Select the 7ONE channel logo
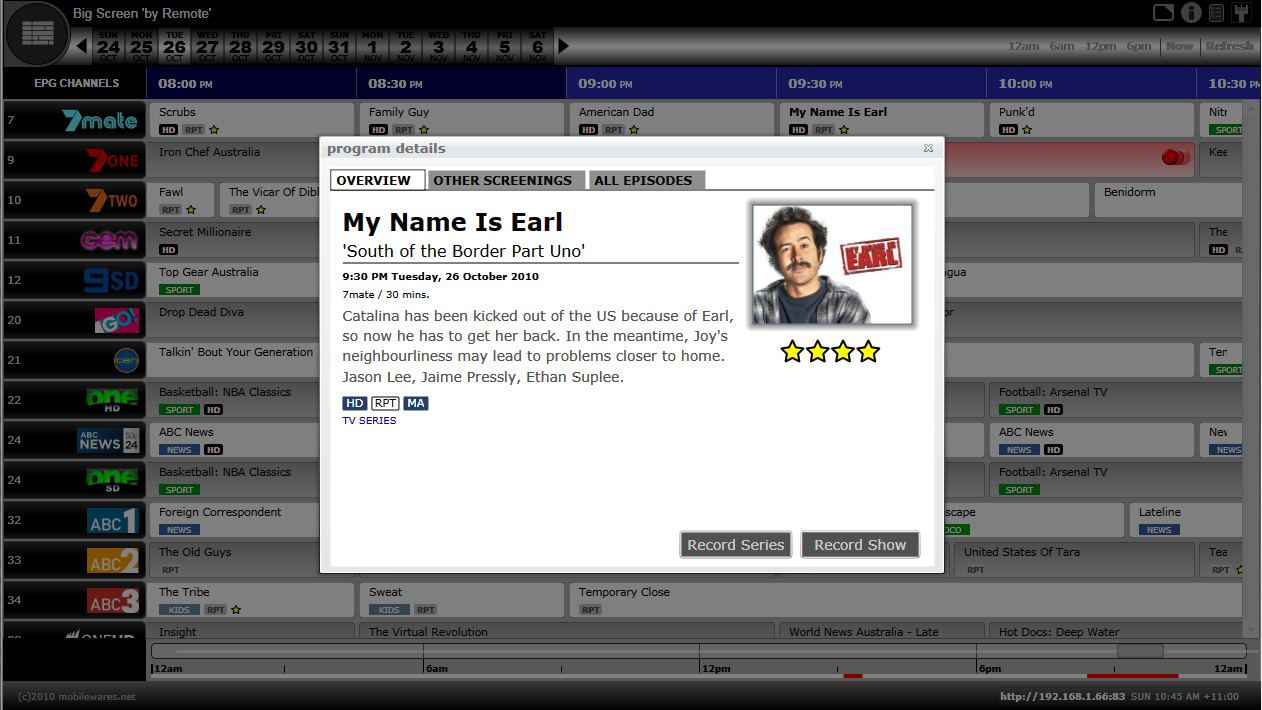Image resolution: width=1262 pixels, height=710 pixels. pyautogui.click(x=111, y=160)
